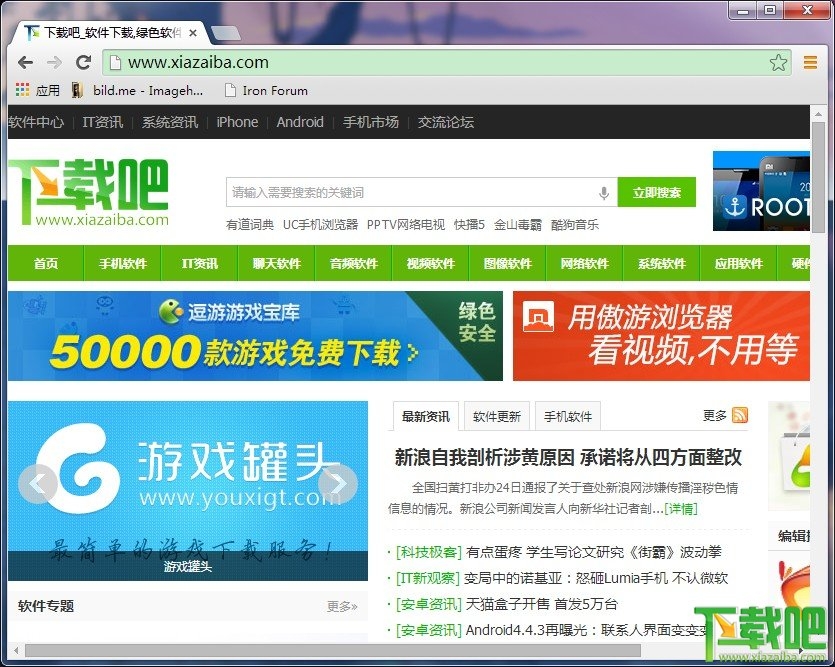835x667 pixels.
Task: Open iPhone in the top black bar
Action: point(237,122)
